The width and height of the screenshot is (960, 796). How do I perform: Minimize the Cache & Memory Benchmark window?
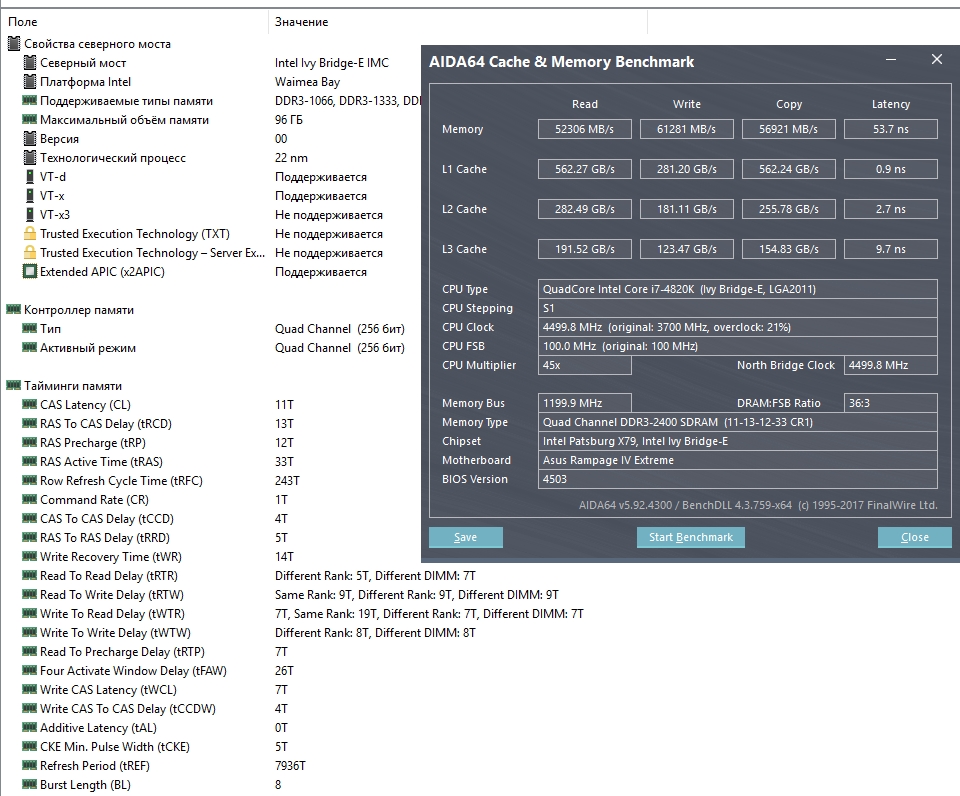point(891,59)
